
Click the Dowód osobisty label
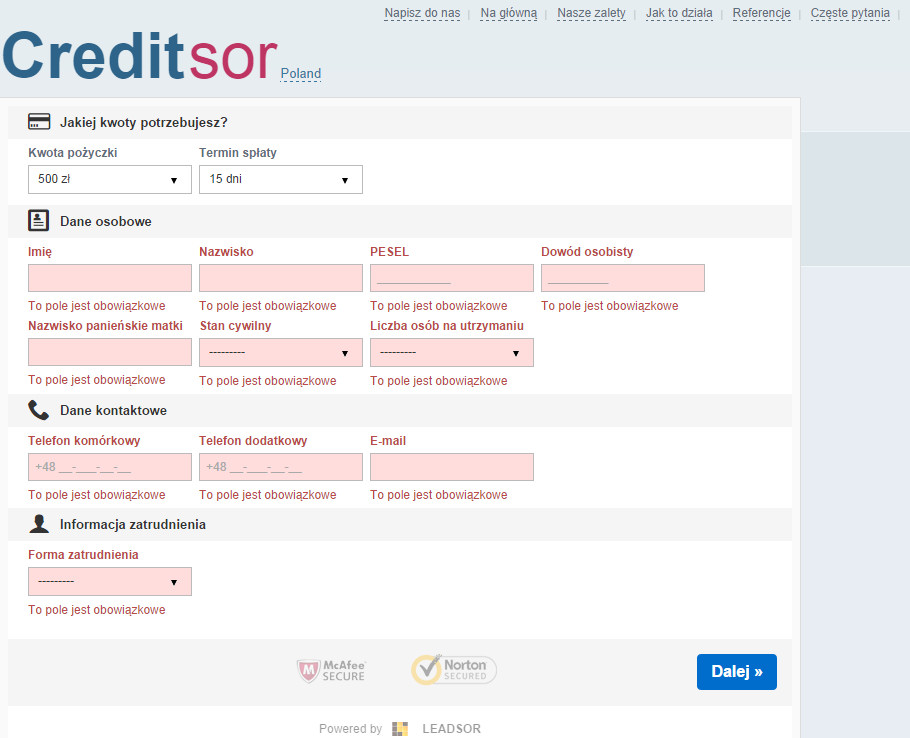tap(587, 252)
